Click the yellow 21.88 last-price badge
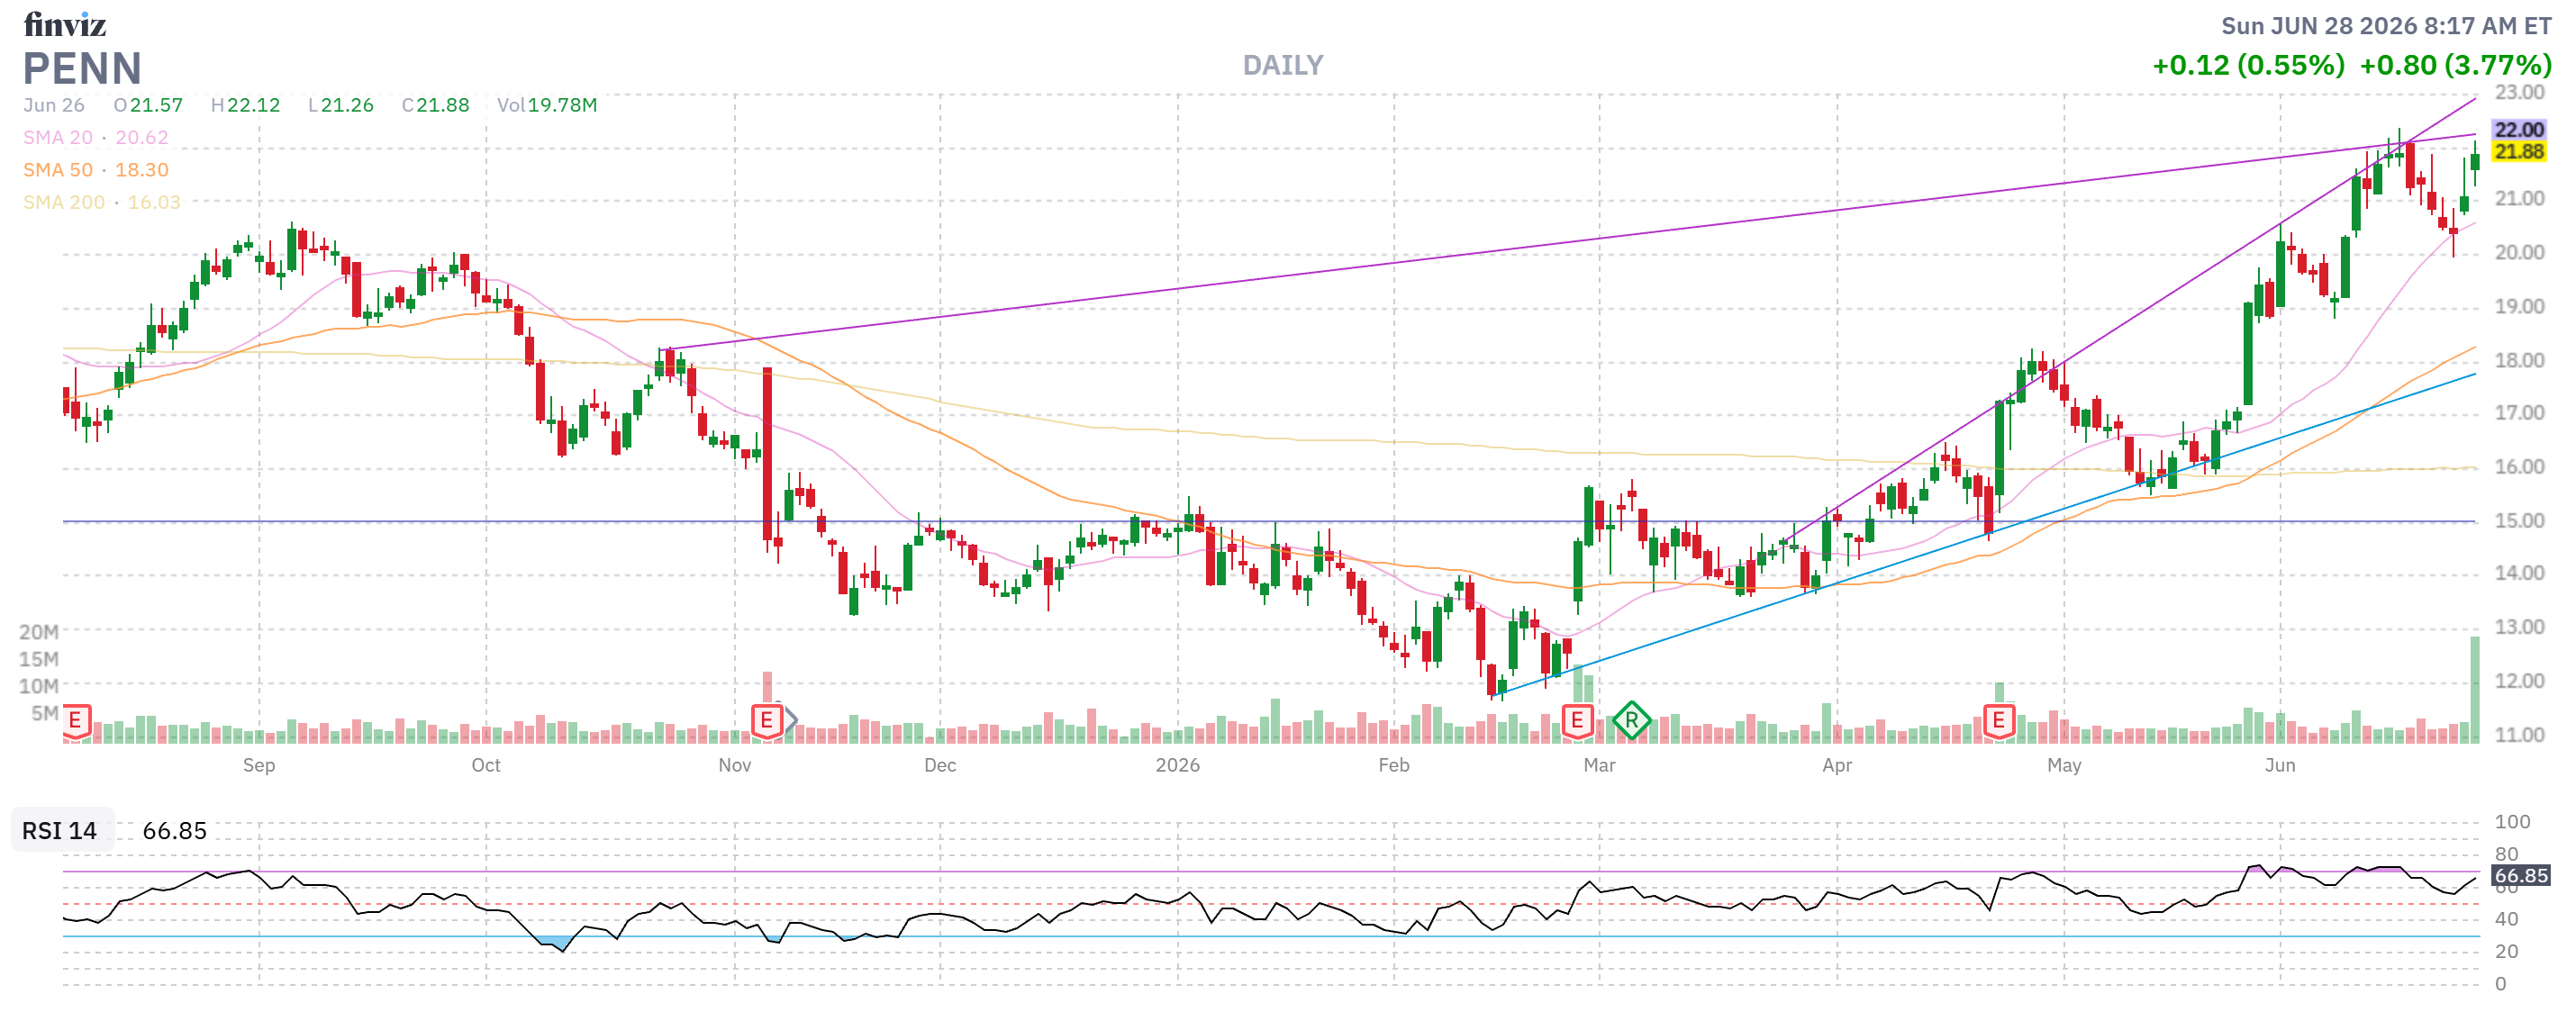Image resolution: width=2576 pixels, height=1012 pixels. pos(2518,152)
